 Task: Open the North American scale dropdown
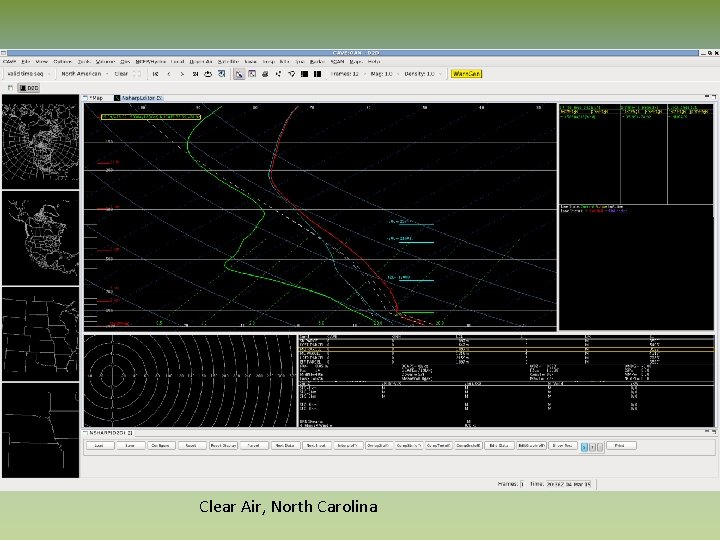point(84,74)
